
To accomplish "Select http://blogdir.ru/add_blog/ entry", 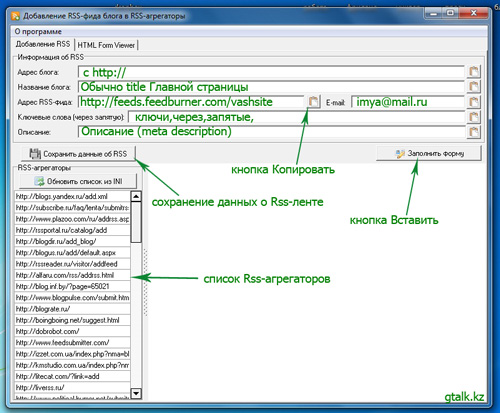I will [x=72, y=241].
